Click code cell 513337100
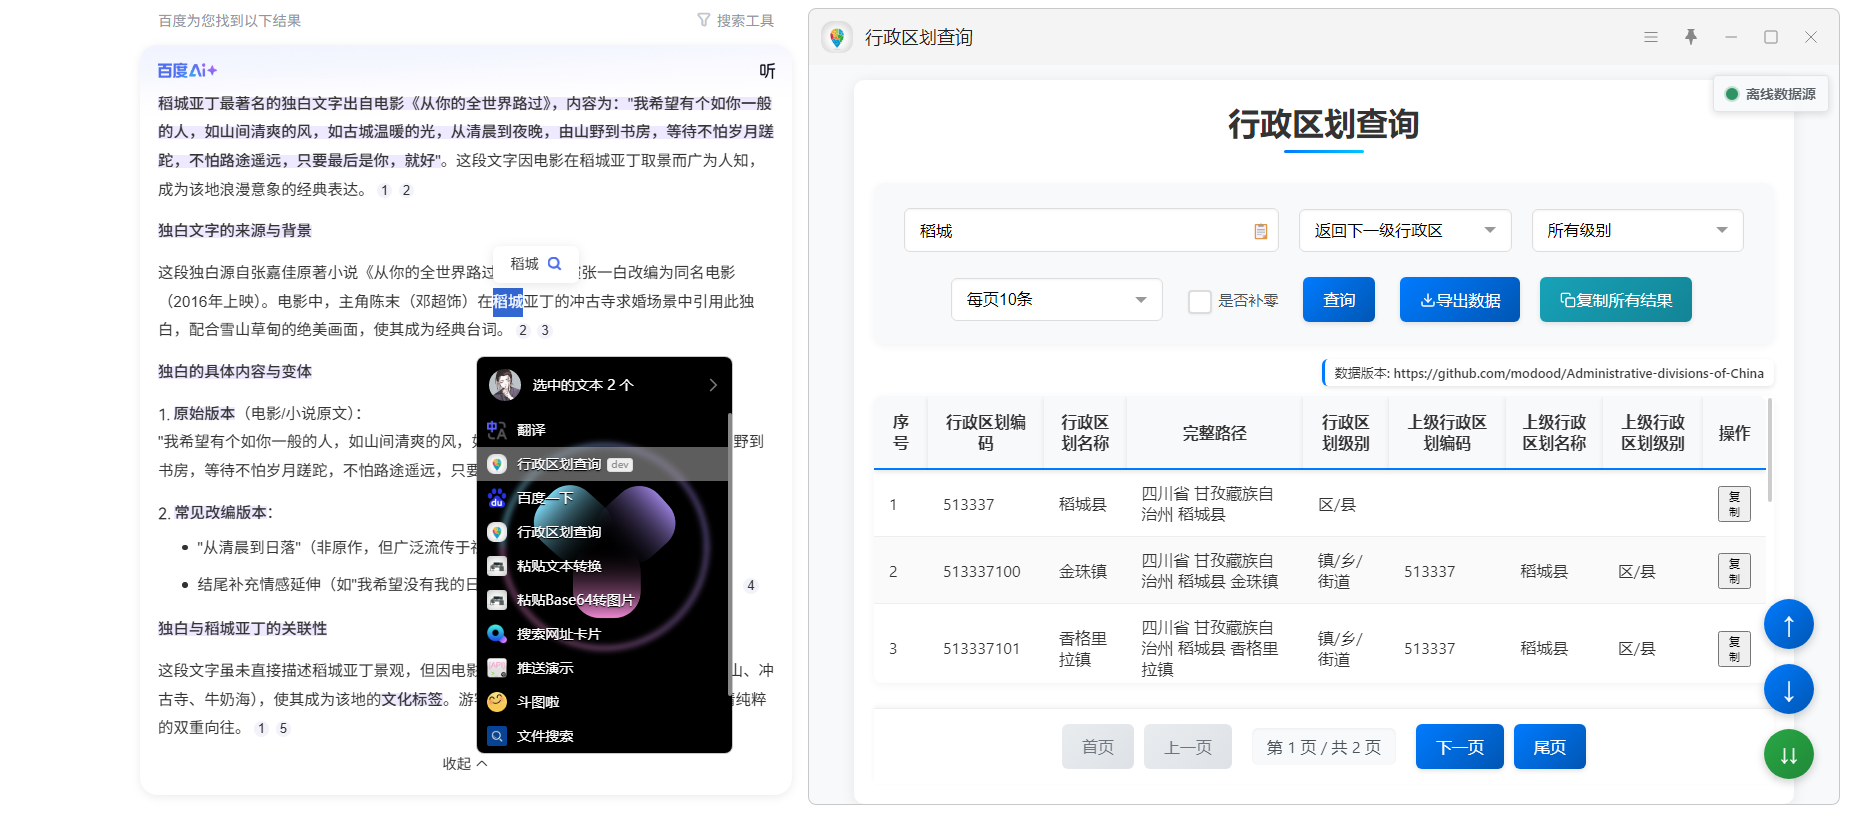1864x815 pixels. 982,572
